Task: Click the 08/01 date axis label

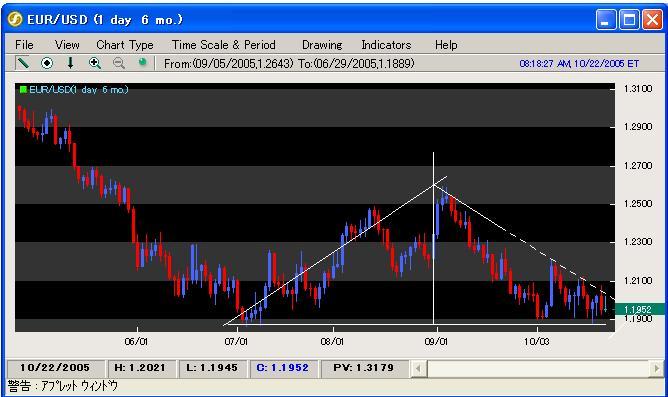Action: (332, 342)
